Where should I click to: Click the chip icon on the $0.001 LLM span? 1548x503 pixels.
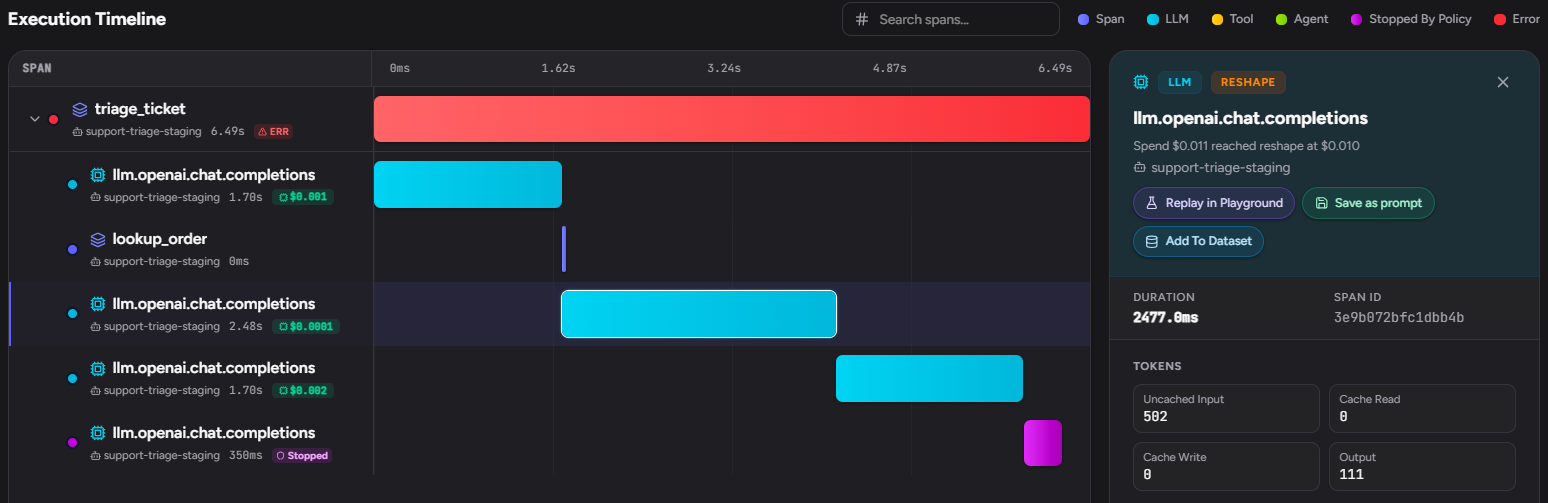98,175
